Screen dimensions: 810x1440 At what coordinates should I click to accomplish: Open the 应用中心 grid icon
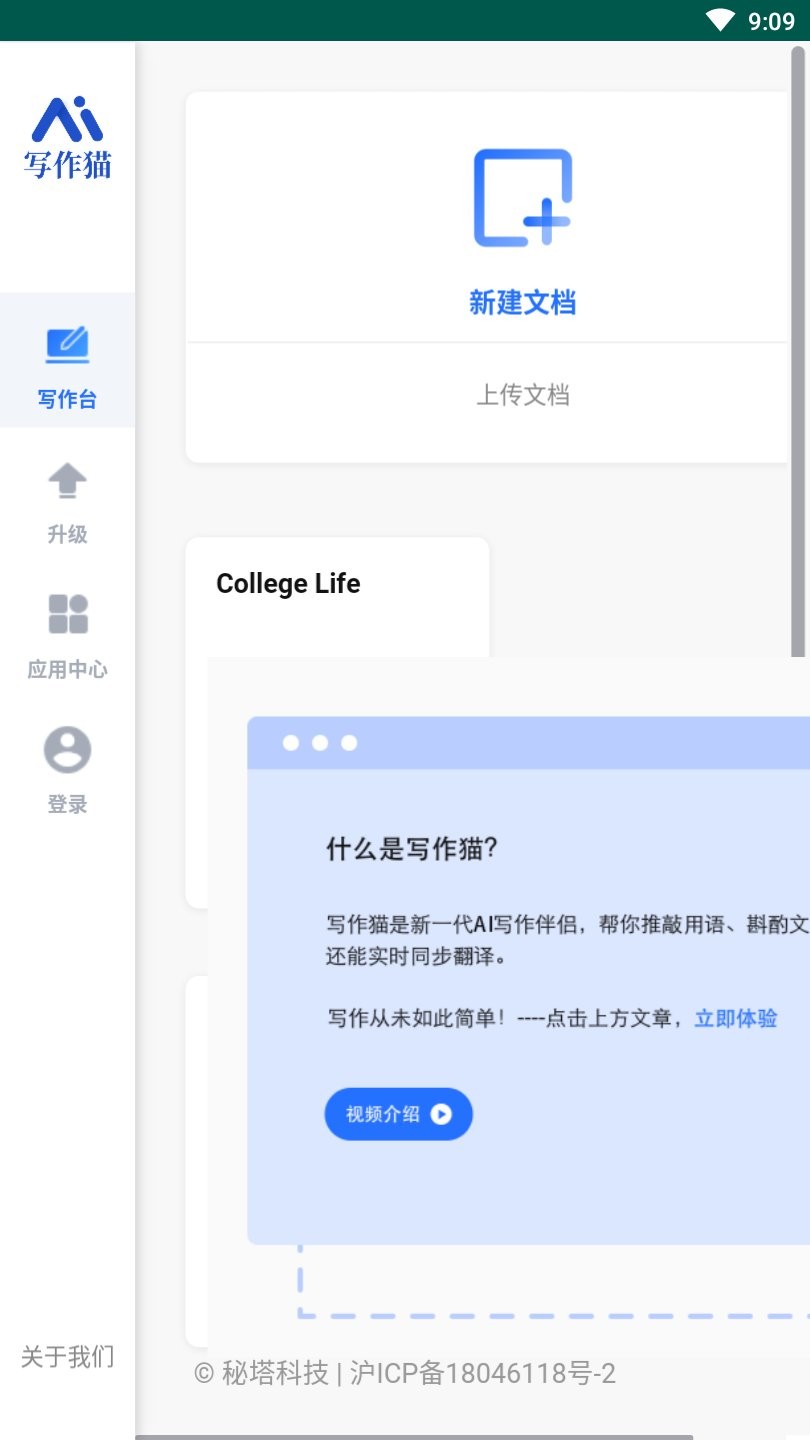67,614
